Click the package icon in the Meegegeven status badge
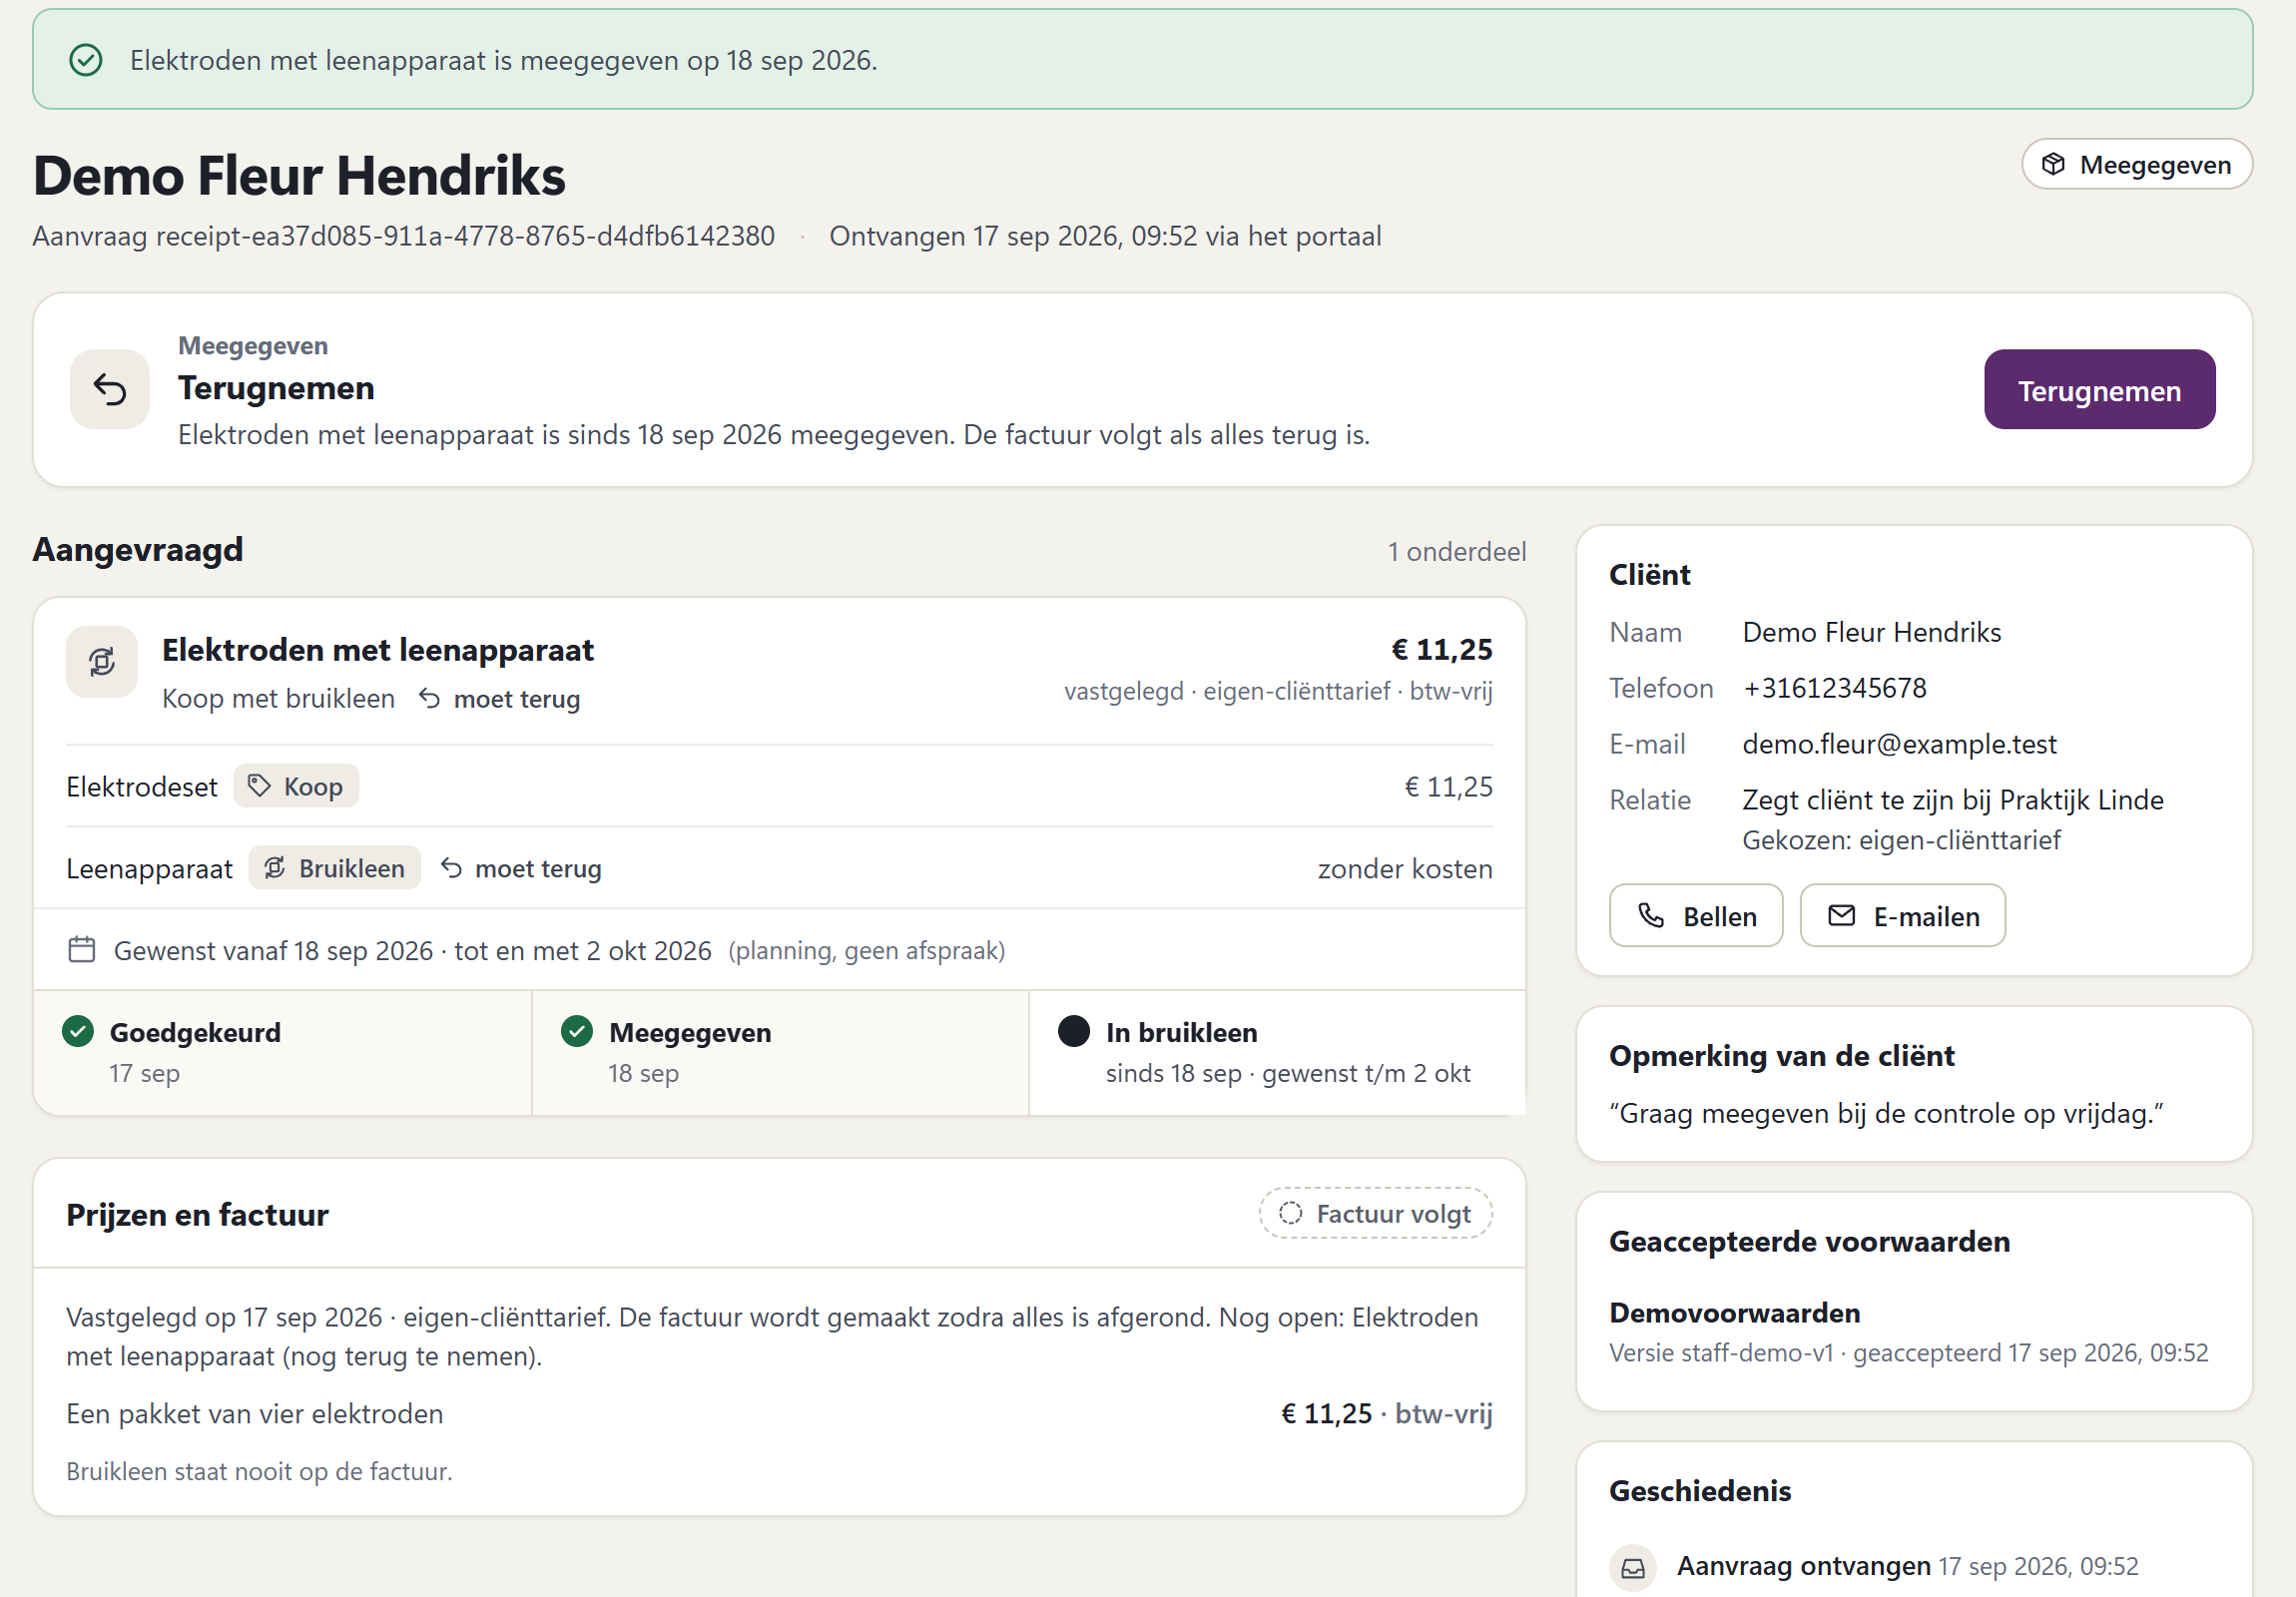This screenshot has width=2296, height=1597. pyautogui.click(x=2053, y=164)
